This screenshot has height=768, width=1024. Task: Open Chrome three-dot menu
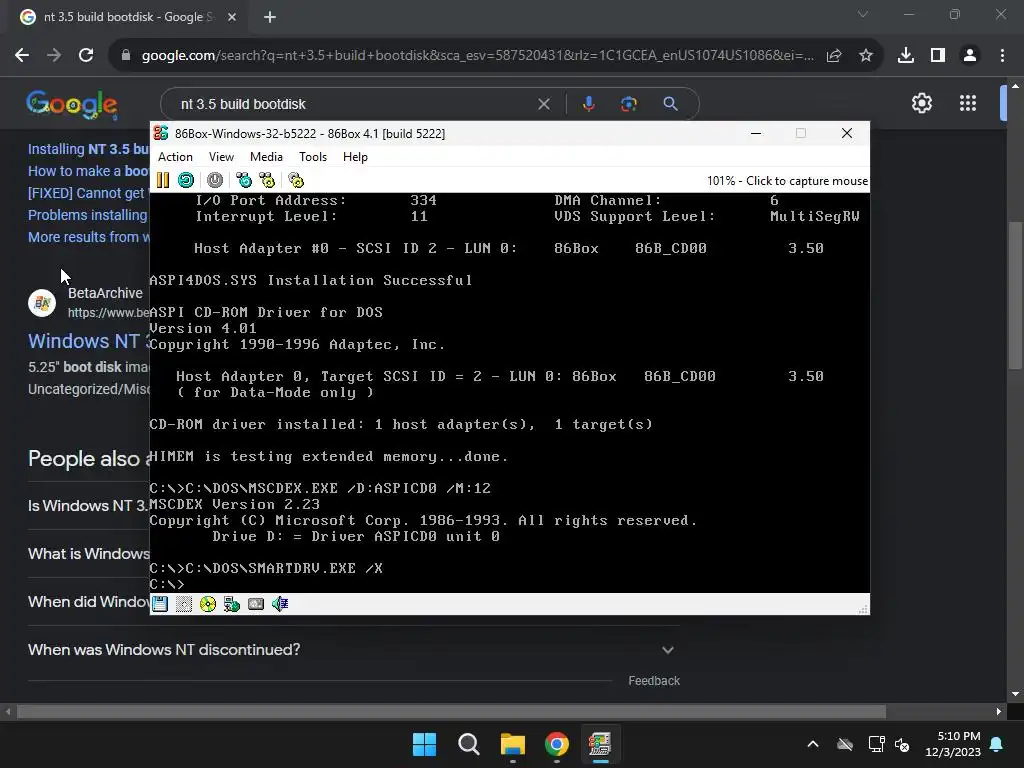pyautogui.click(x=1002, y=56)
